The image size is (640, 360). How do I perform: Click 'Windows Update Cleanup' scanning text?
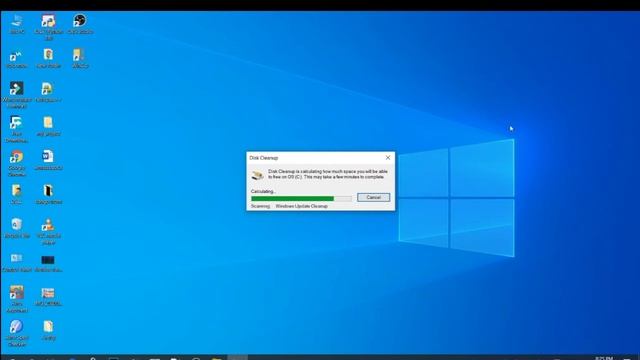(302, 206)
